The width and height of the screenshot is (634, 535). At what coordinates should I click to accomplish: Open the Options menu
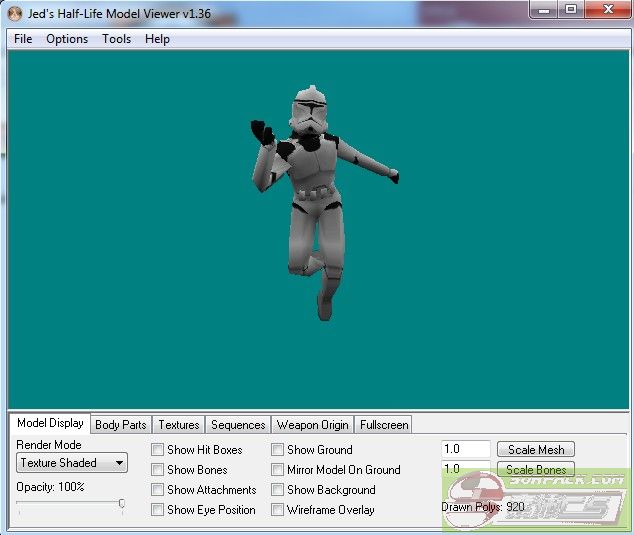67,39
